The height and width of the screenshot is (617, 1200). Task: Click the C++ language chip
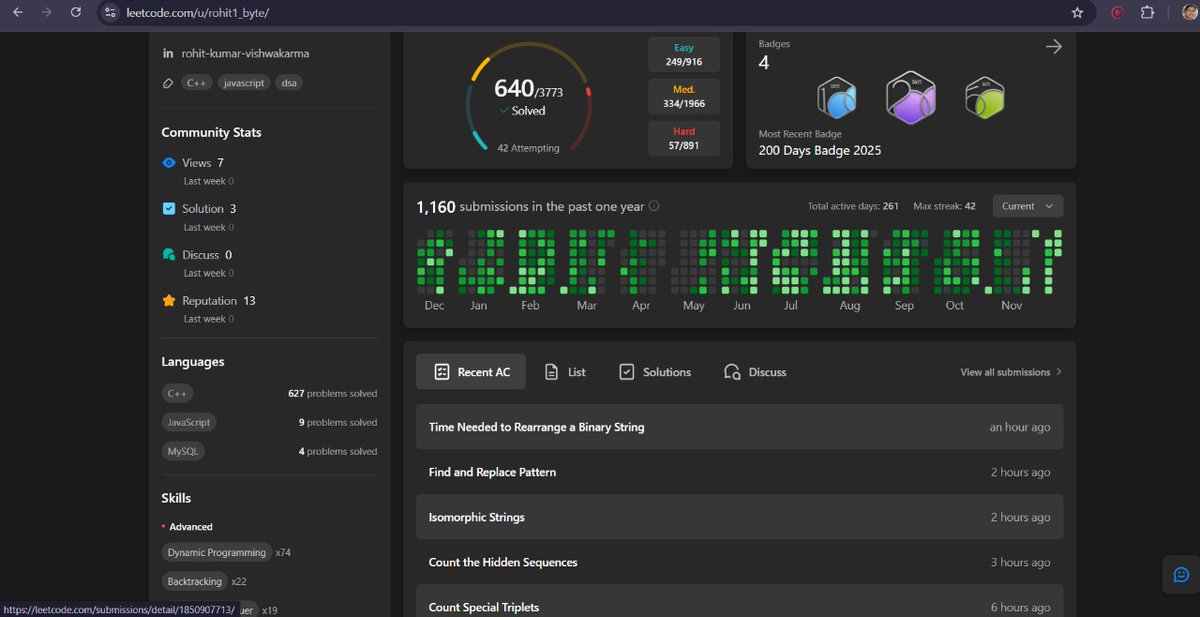pyautogui.click(x=179, y=394)
